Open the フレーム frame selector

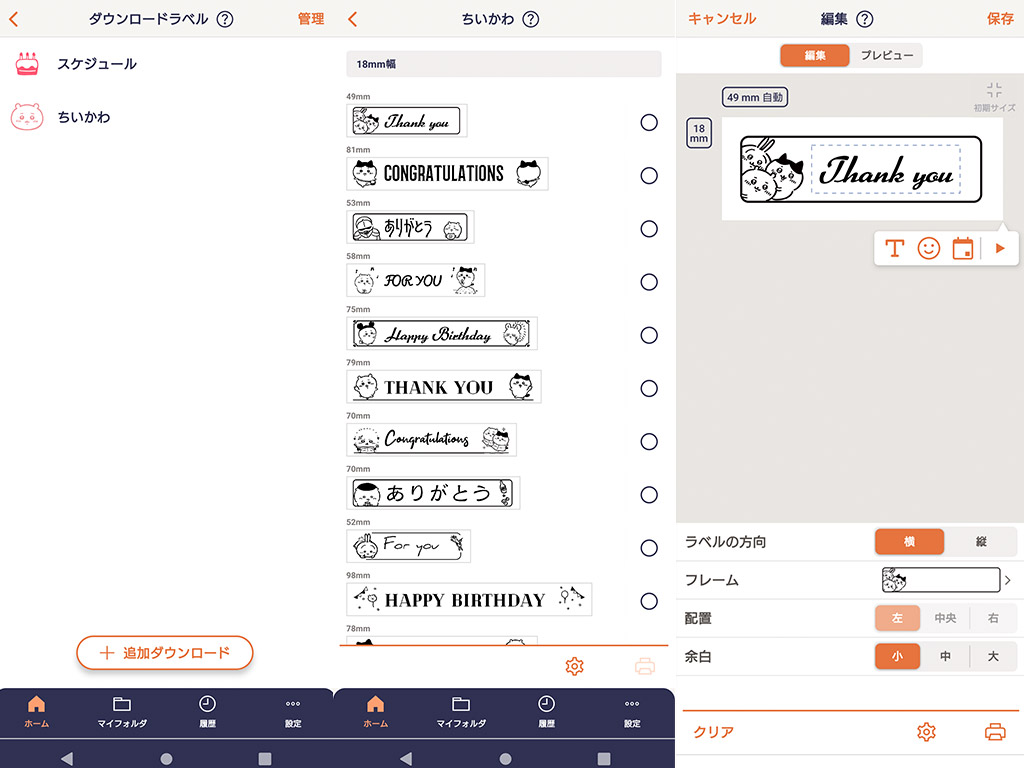click(849, 580)
